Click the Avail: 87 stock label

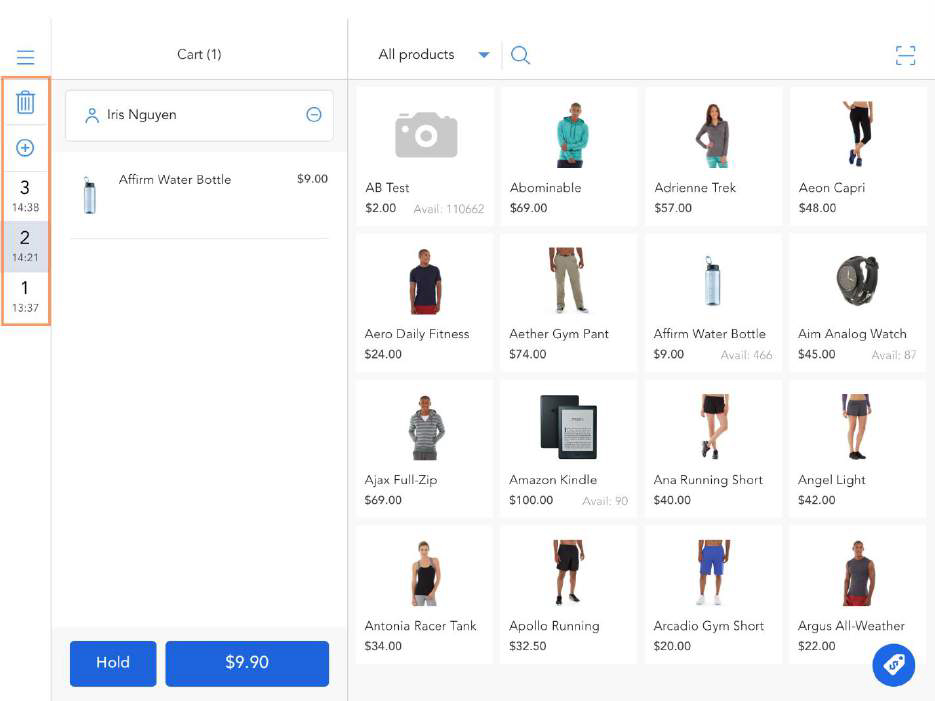[893, 355]
